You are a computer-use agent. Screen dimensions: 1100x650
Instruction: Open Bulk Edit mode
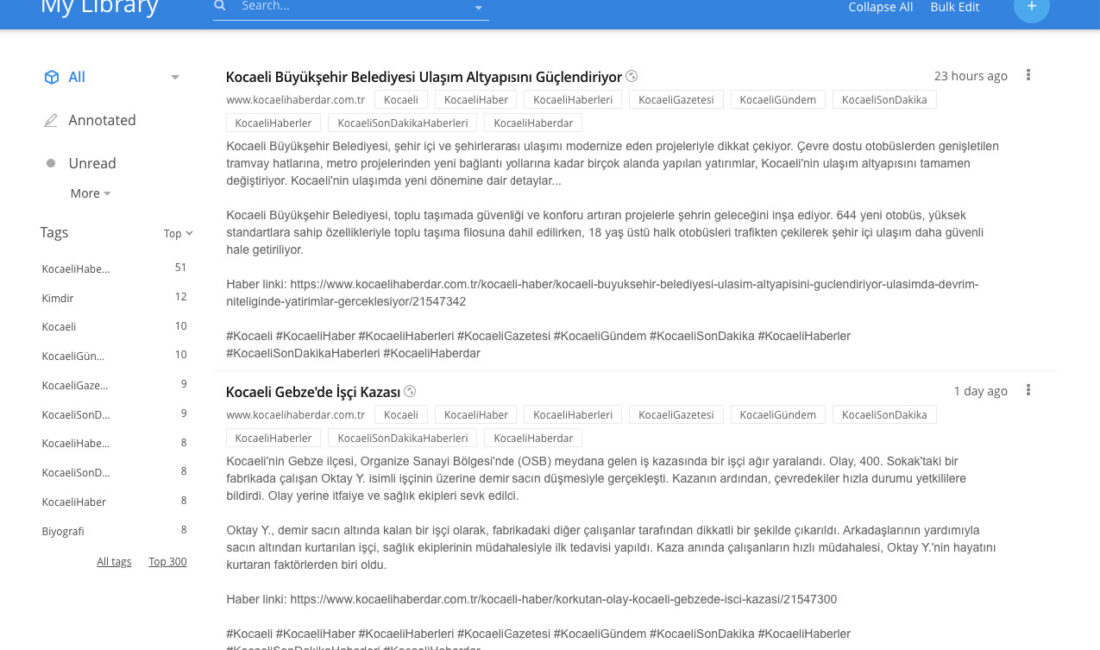click(954, 7)
